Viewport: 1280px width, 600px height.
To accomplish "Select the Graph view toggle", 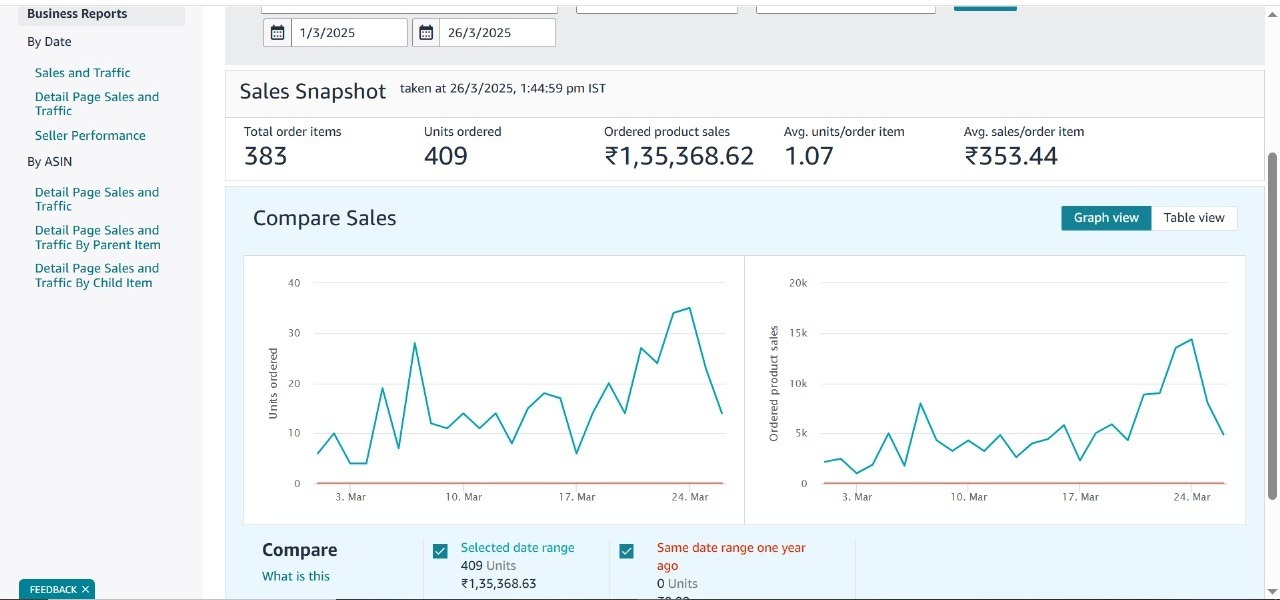I will (1106, 218).
